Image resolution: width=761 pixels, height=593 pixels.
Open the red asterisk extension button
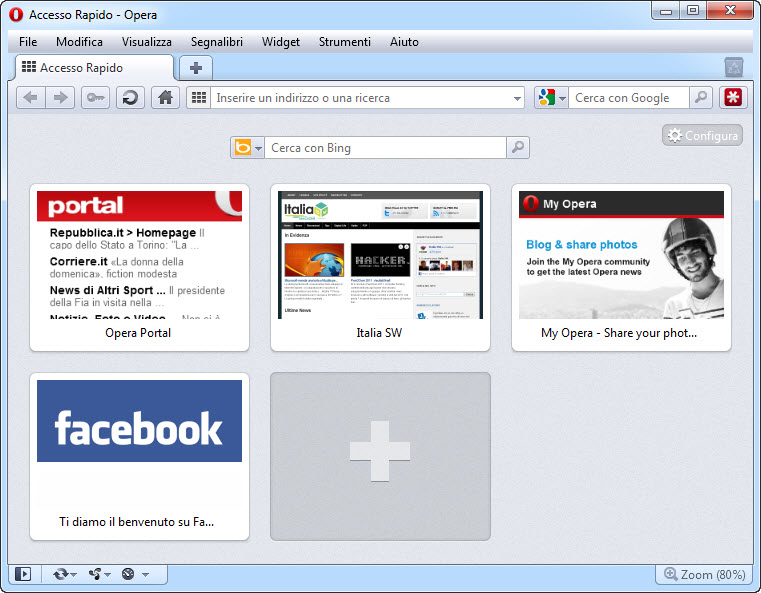pyautogui.click(x=733, y=98)
